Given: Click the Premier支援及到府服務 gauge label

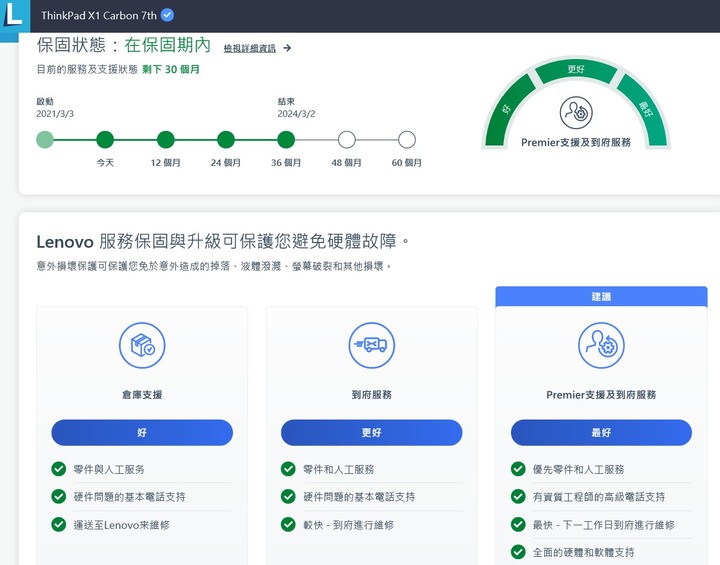Looking at the screenshot, I should click(576, 142).
